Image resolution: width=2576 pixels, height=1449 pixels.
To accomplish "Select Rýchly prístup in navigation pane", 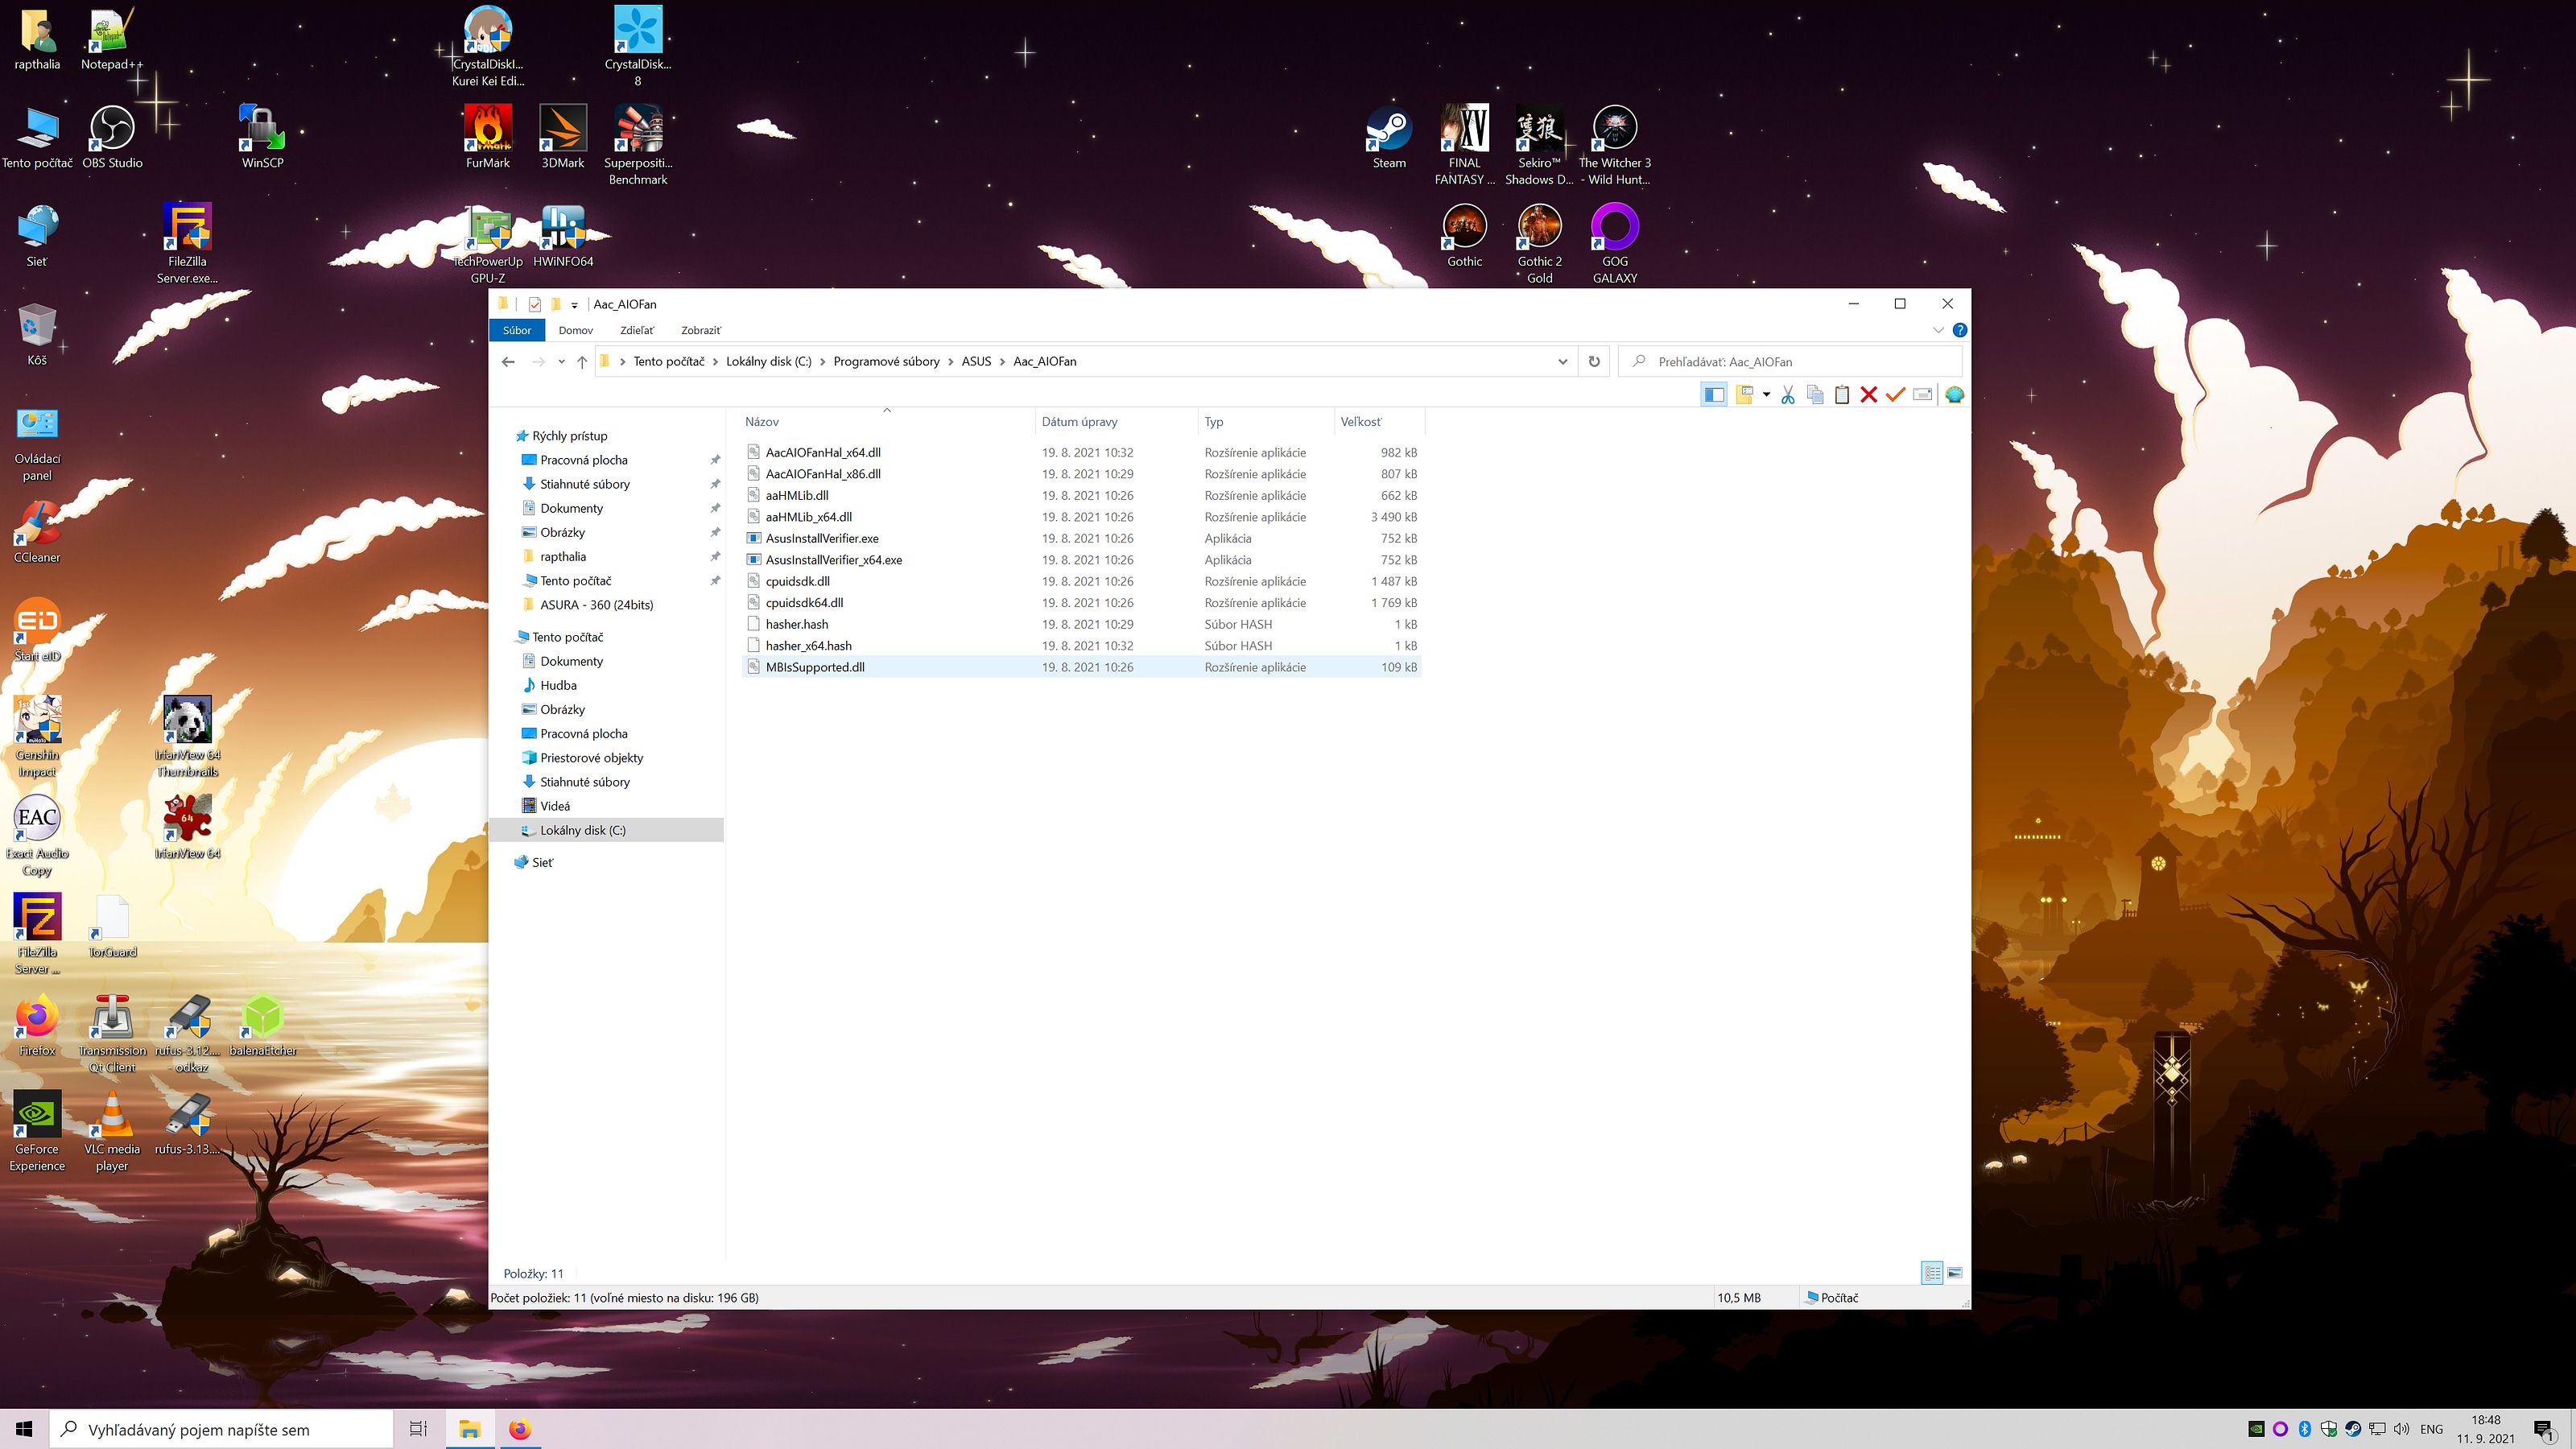I will click(x=569, y=436).
